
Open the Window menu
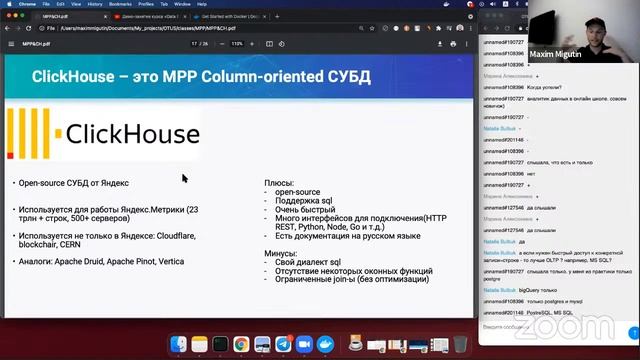pos(182,4)
